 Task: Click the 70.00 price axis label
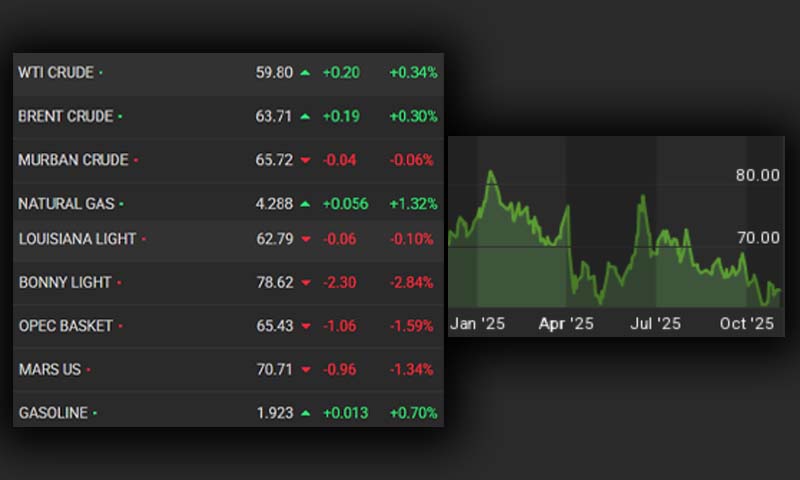click(758, 238)
